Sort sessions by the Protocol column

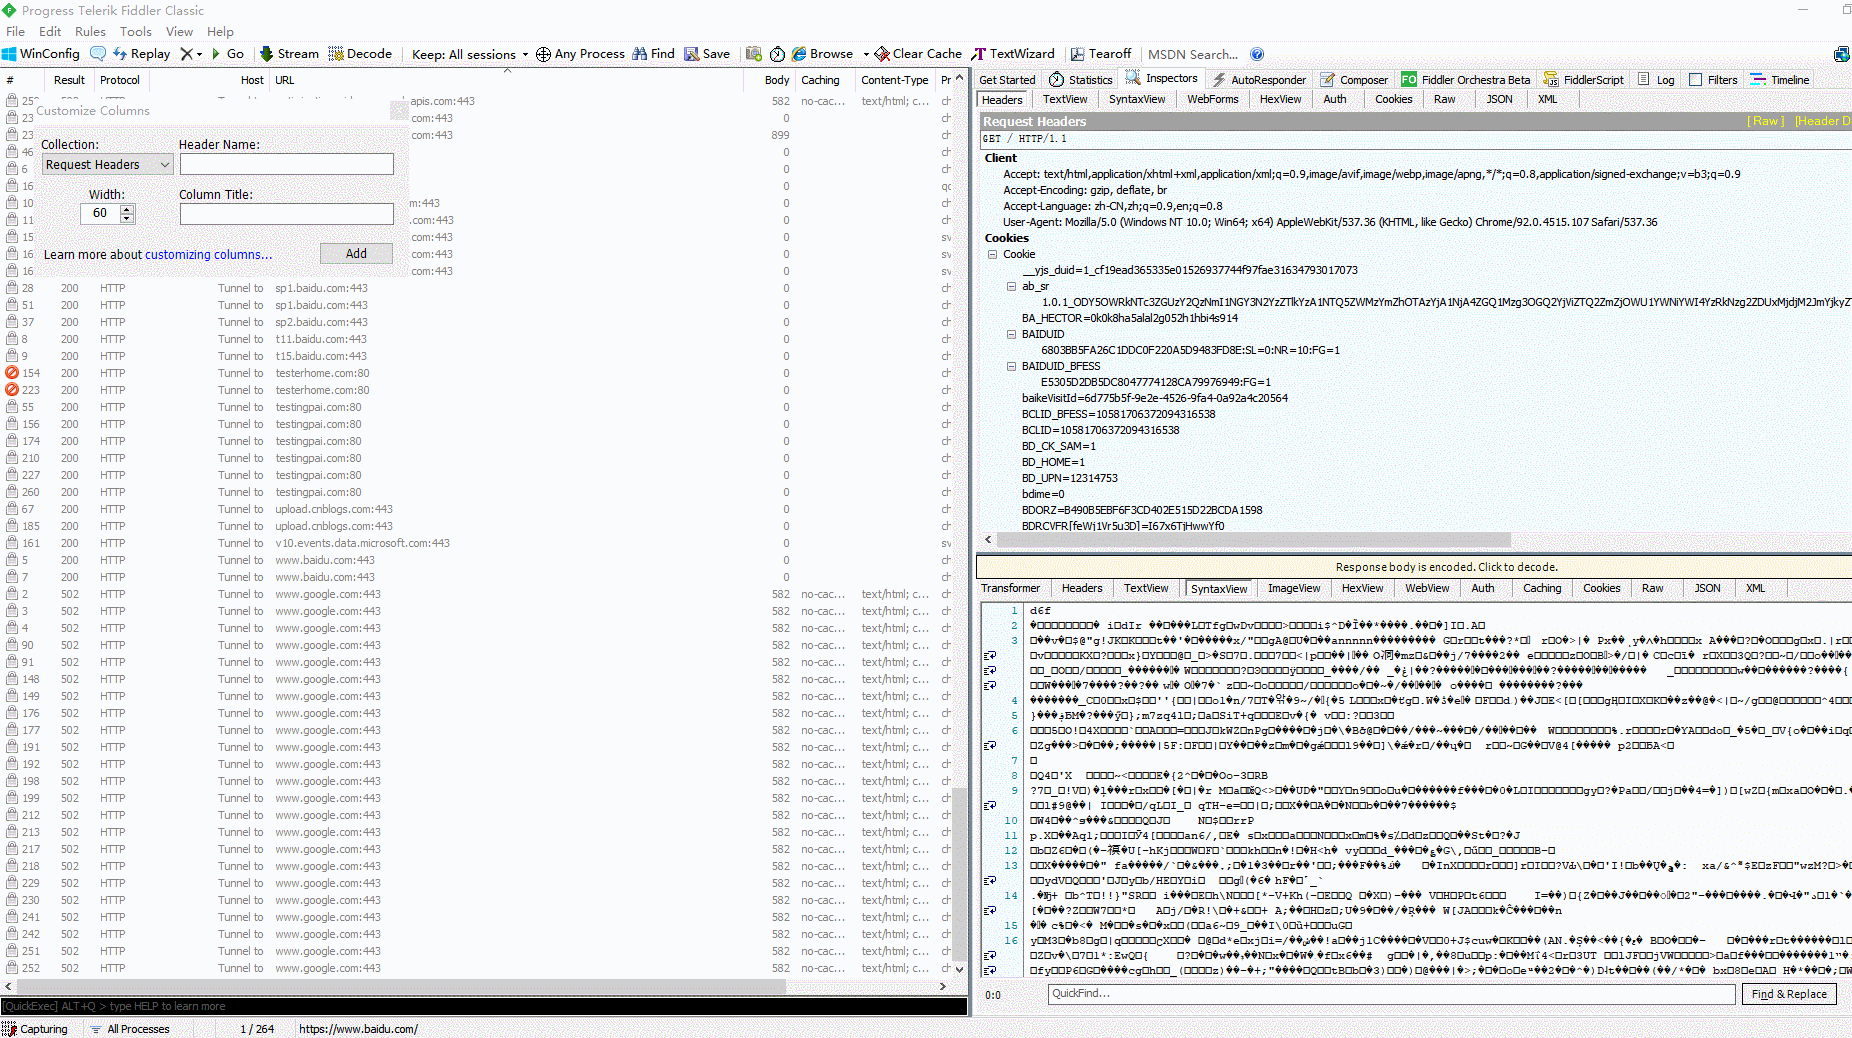pos(120,80)
